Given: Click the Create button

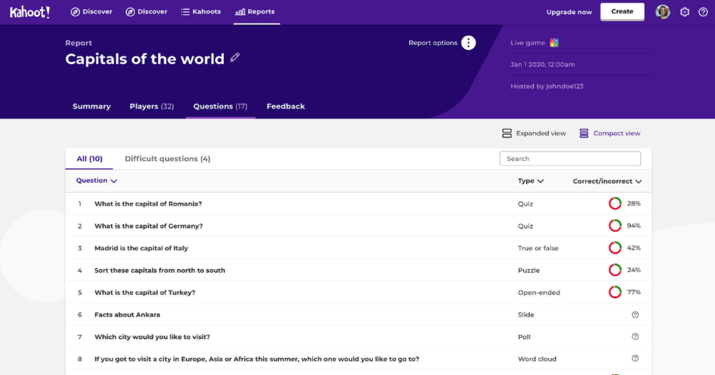Looking at the screenshot, I should pyautogui.click(x=622, y=12).
